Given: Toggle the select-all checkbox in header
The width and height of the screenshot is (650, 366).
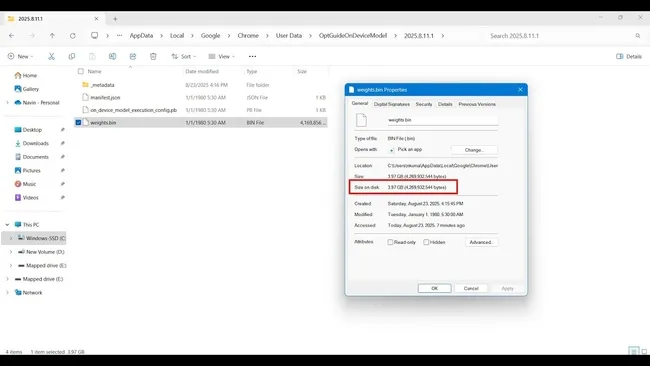Looking at the screenshot, I should tap(81, 71).
